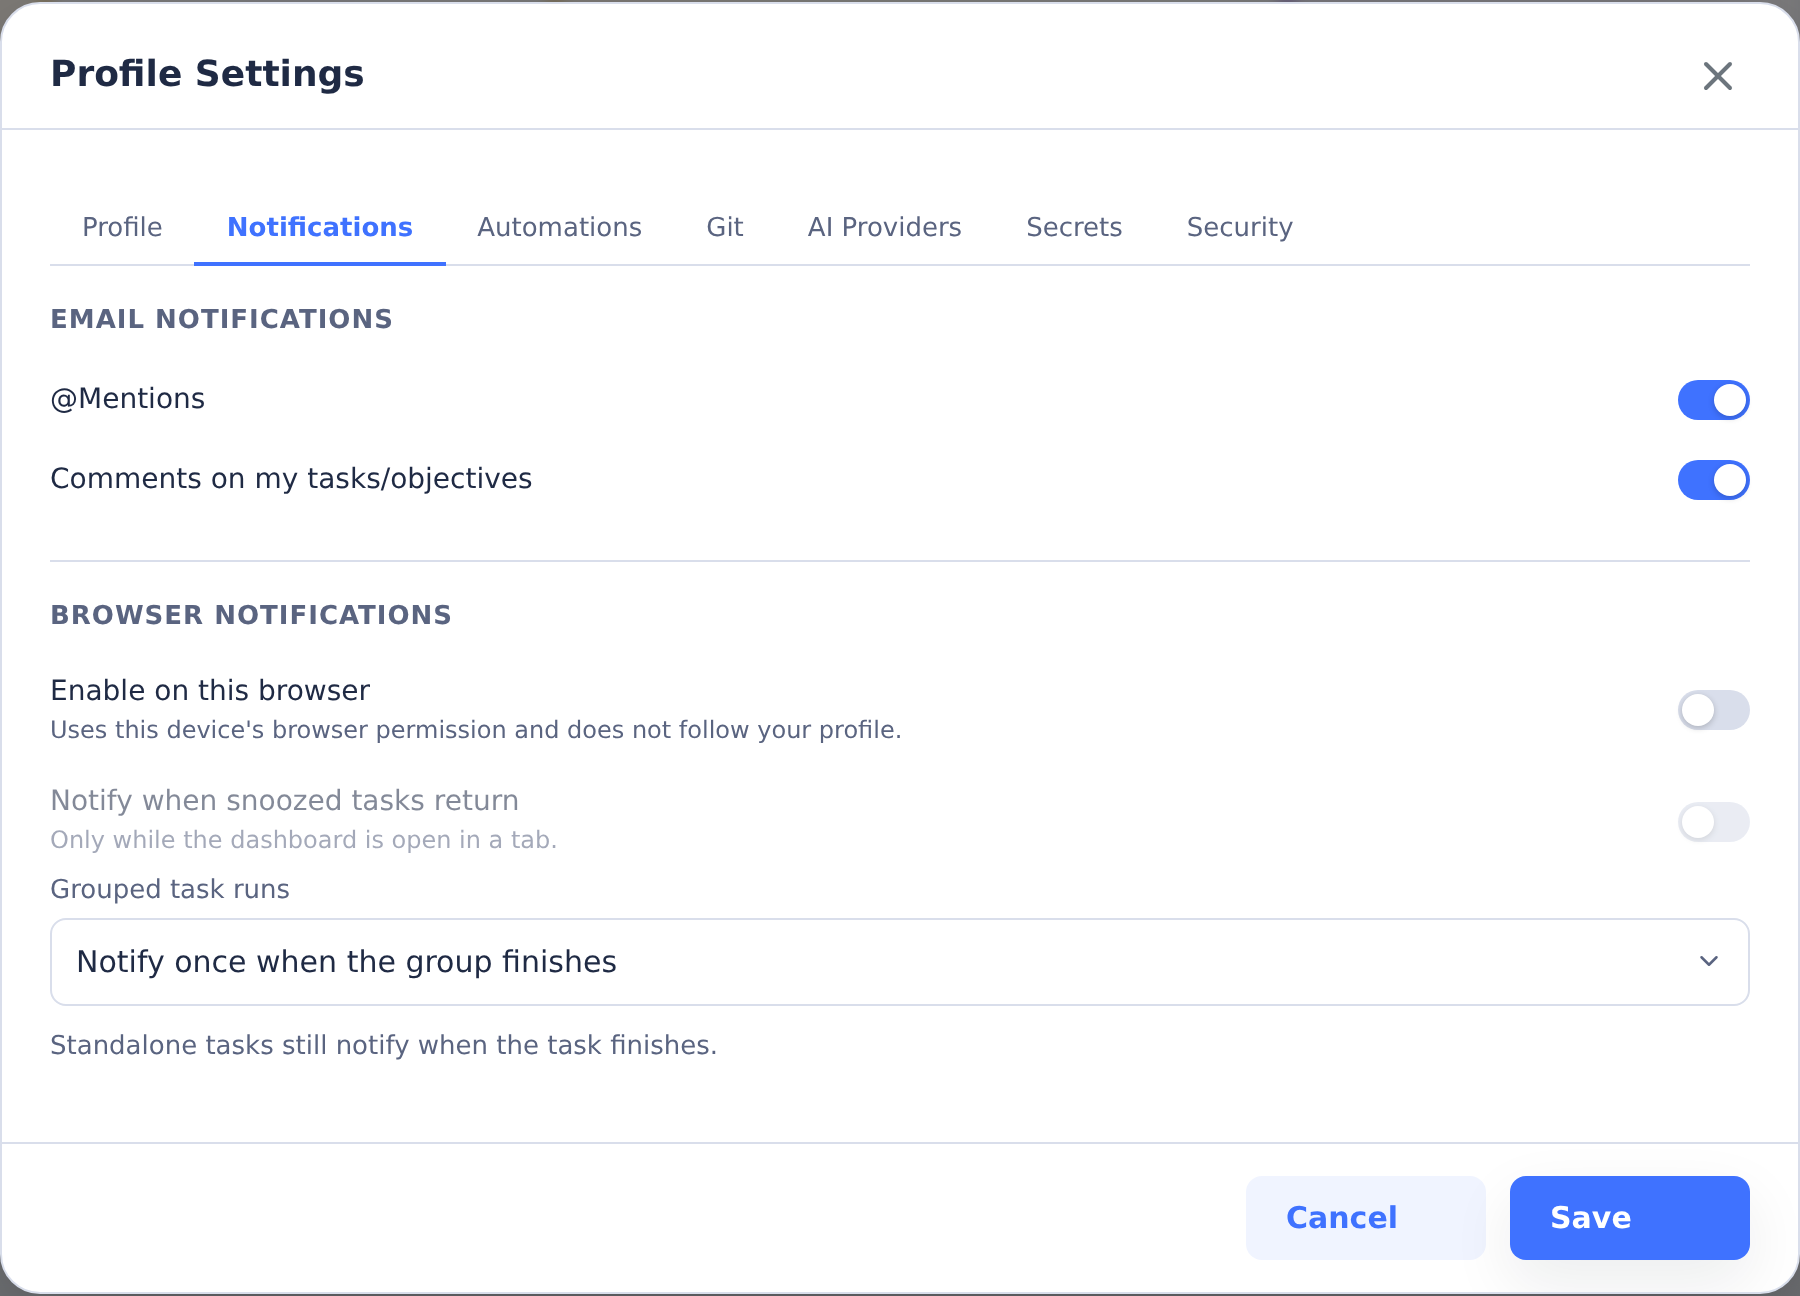Open the AI Providers tab

[885, 227]
